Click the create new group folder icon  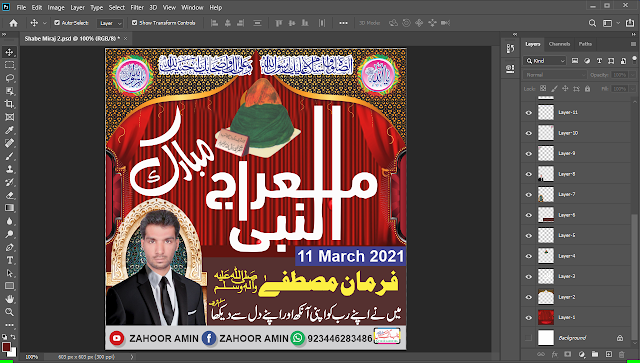pos(595,354)
